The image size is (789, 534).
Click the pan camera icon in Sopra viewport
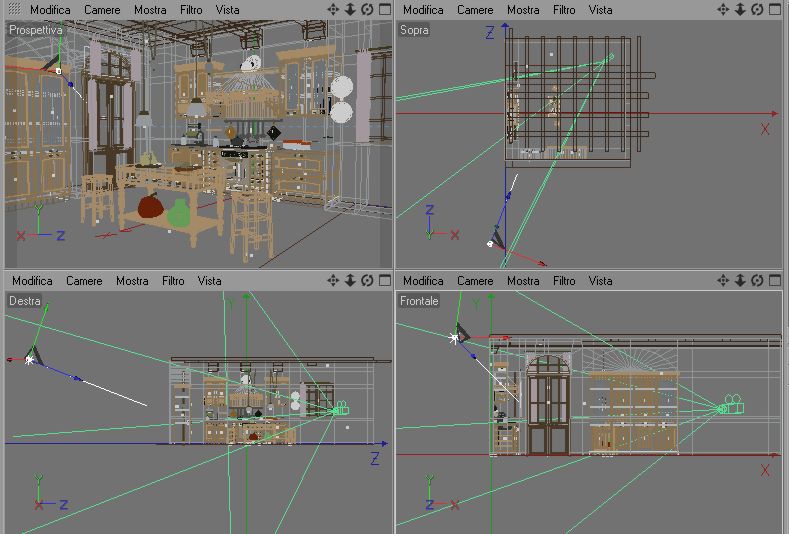(x=723, y=10)
